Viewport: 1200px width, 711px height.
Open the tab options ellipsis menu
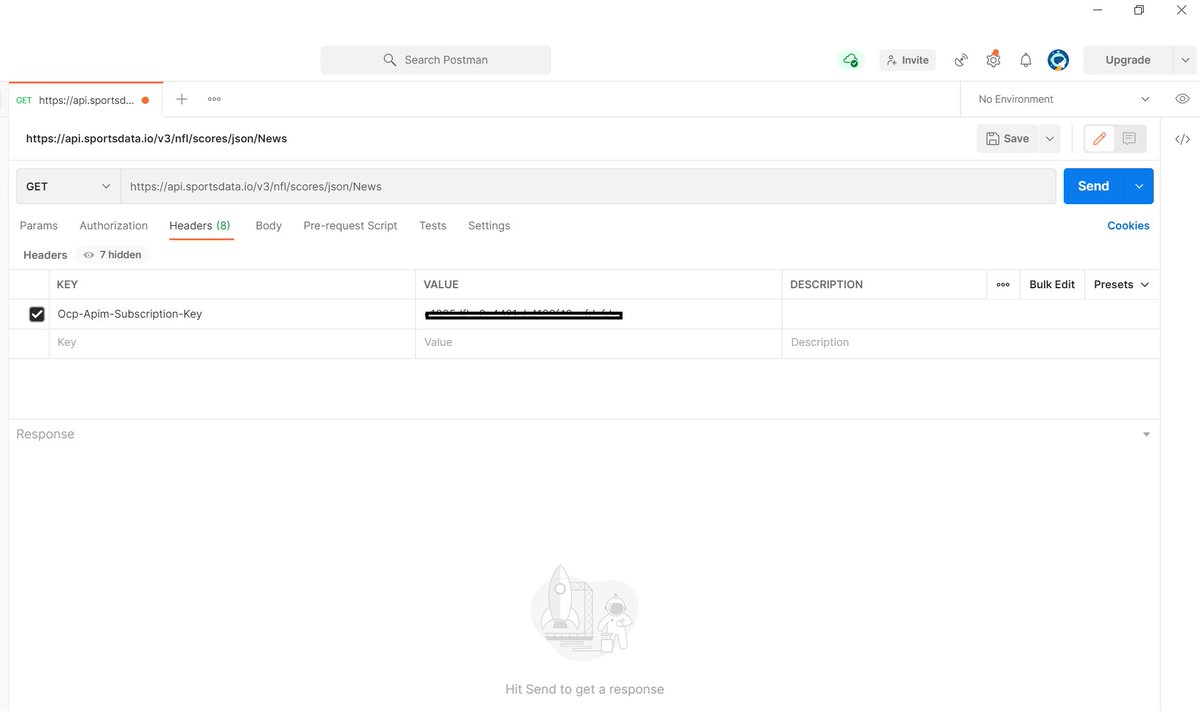[x=214, y=99]
